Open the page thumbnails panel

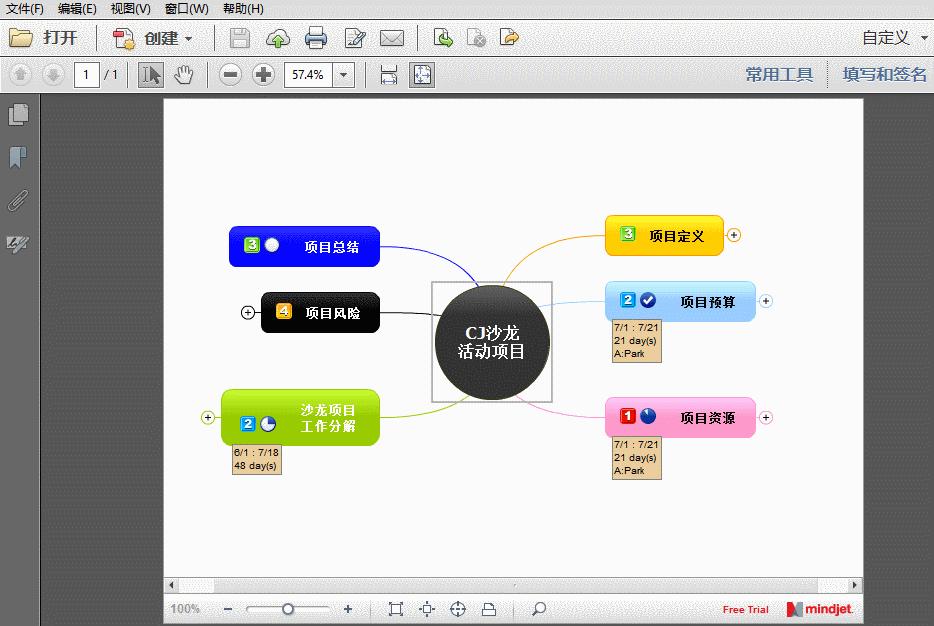coord(17,115)
